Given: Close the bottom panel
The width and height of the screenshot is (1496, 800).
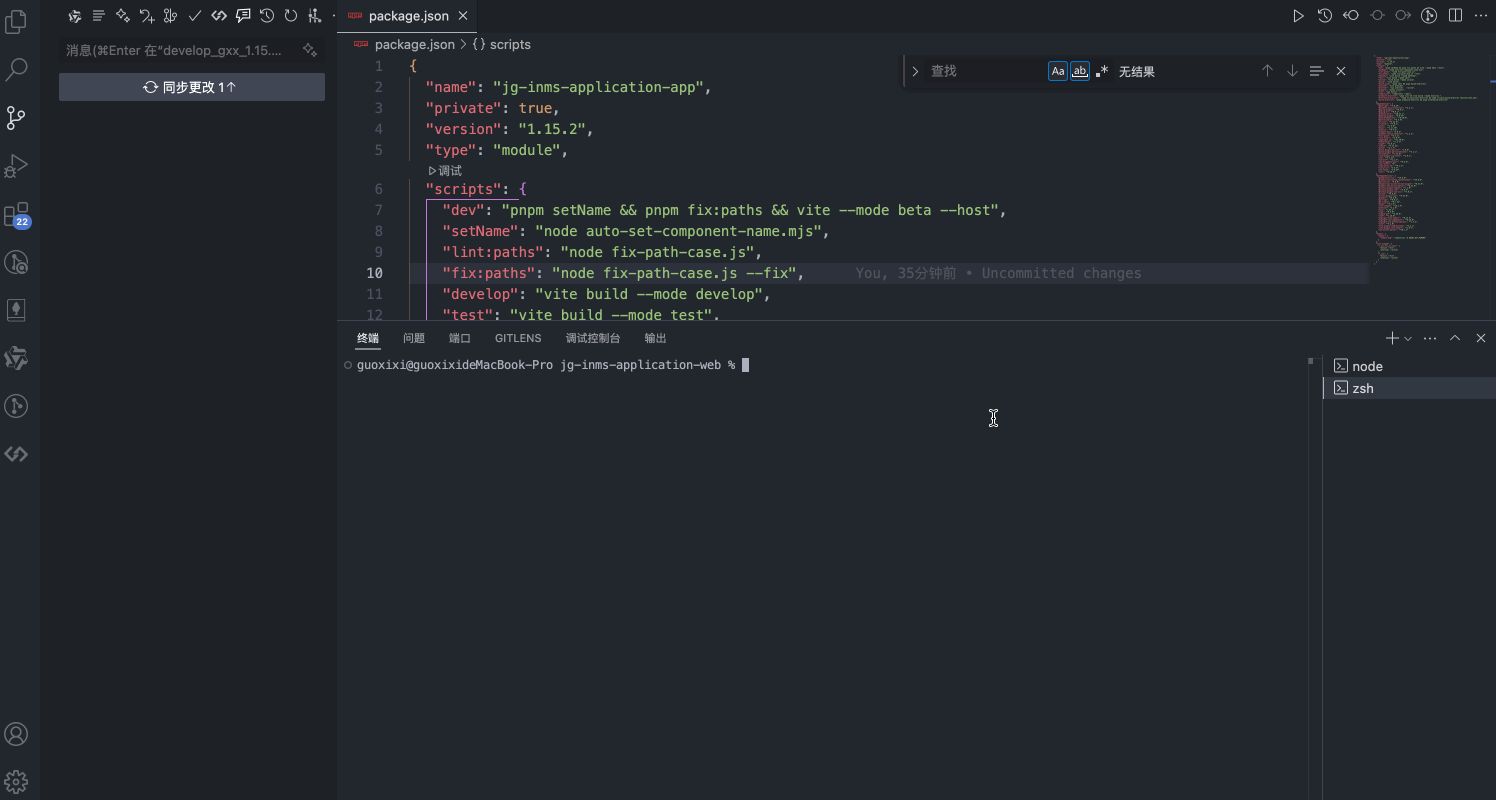Looking at the screenshot, I should [x=1481, y=339].
